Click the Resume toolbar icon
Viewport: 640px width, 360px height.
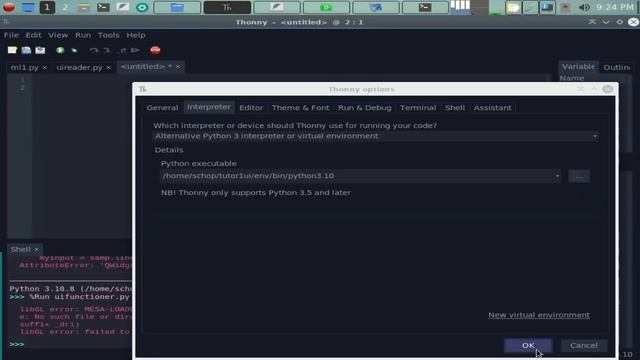pos(135,50)
